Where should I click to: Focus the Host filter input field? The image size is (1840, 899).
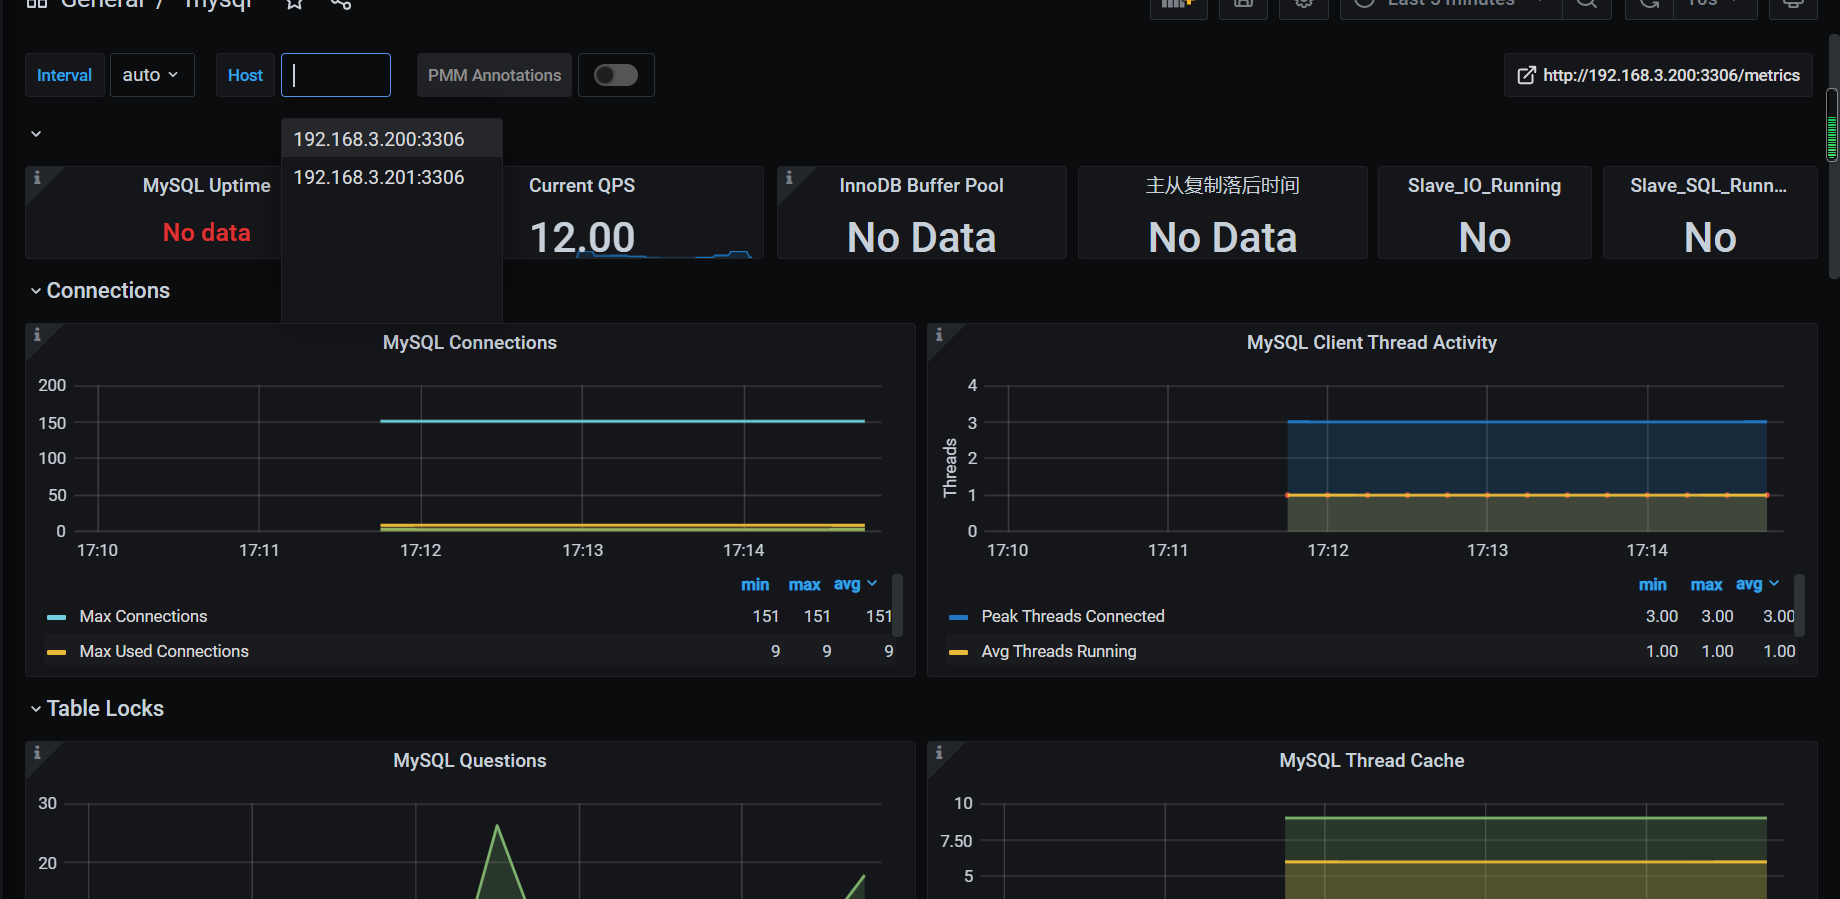[336, 75]
